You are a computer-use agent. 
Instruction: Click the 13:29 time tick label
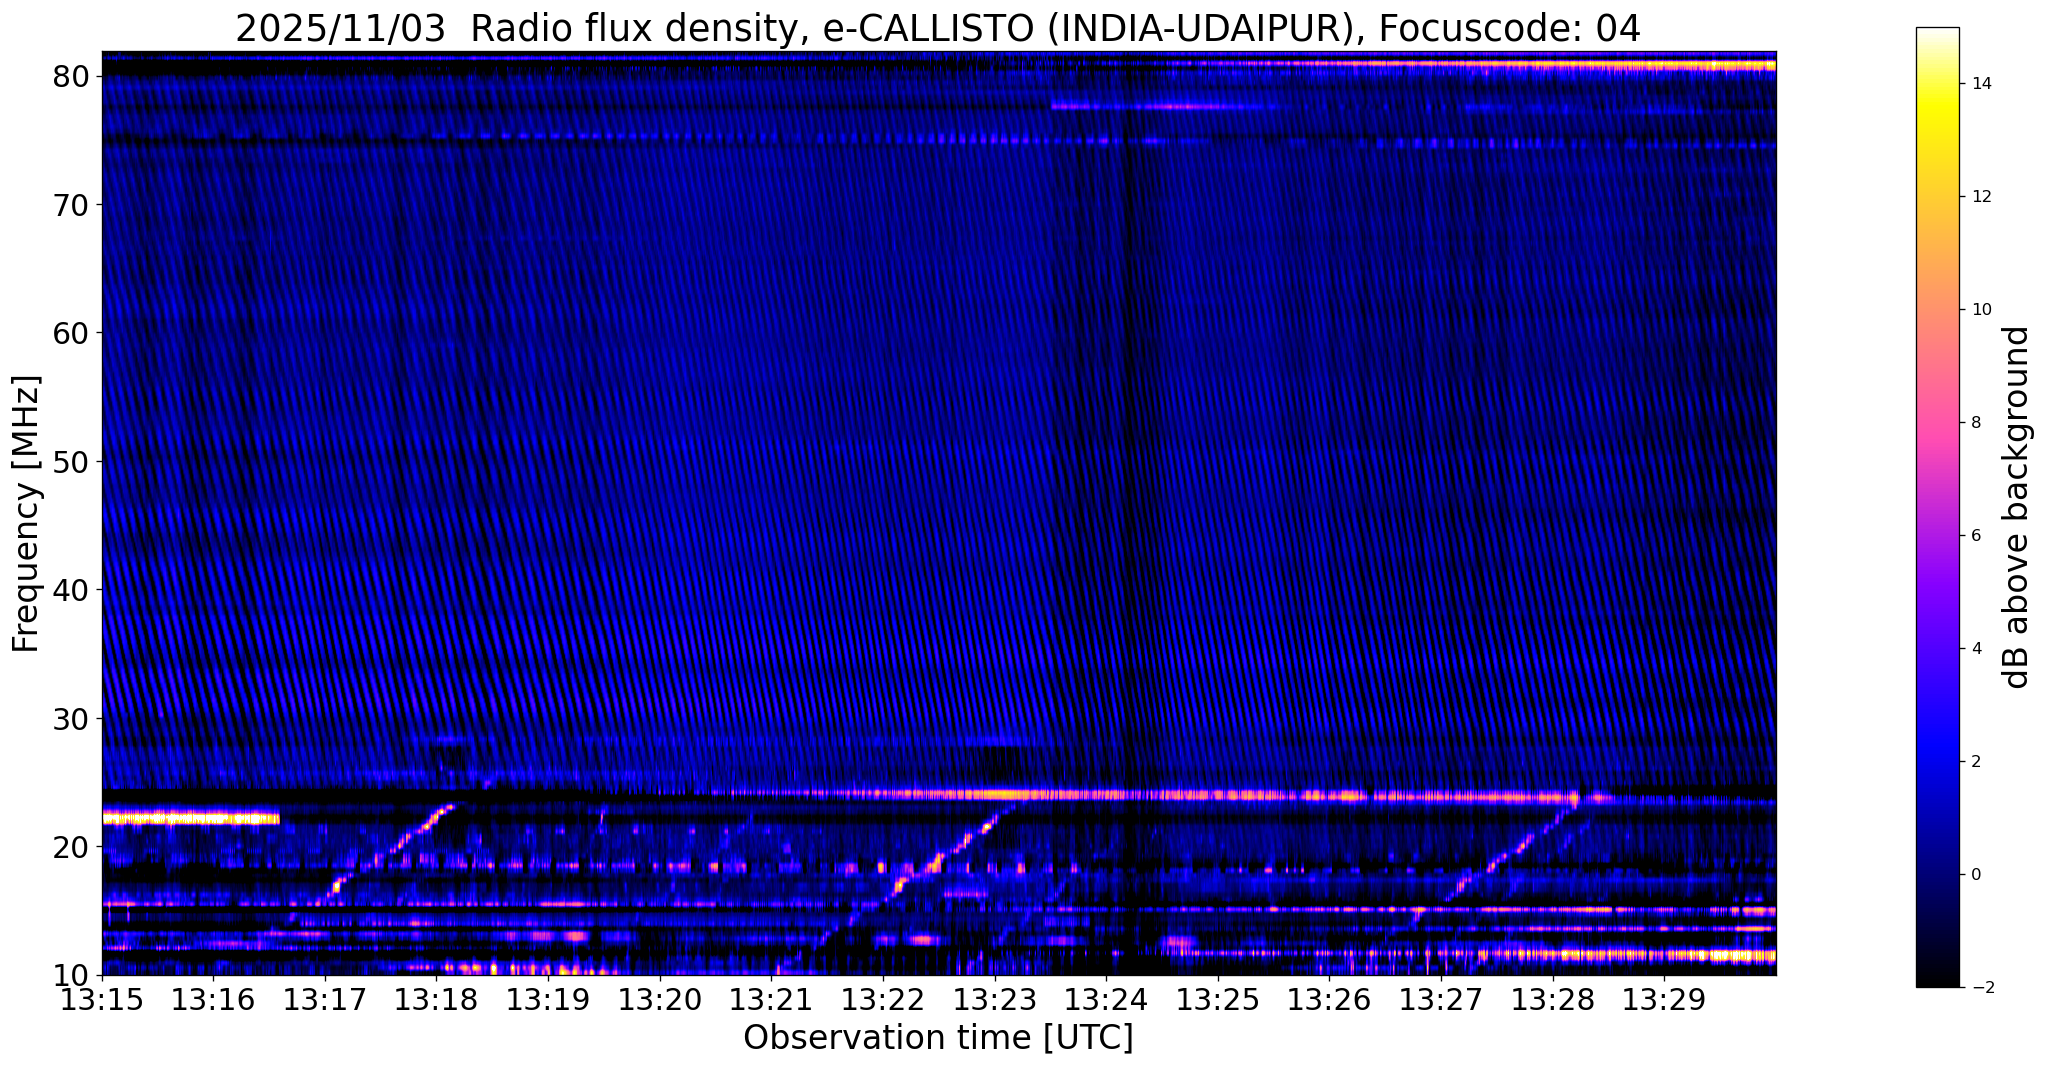tap(1664, 1000)
